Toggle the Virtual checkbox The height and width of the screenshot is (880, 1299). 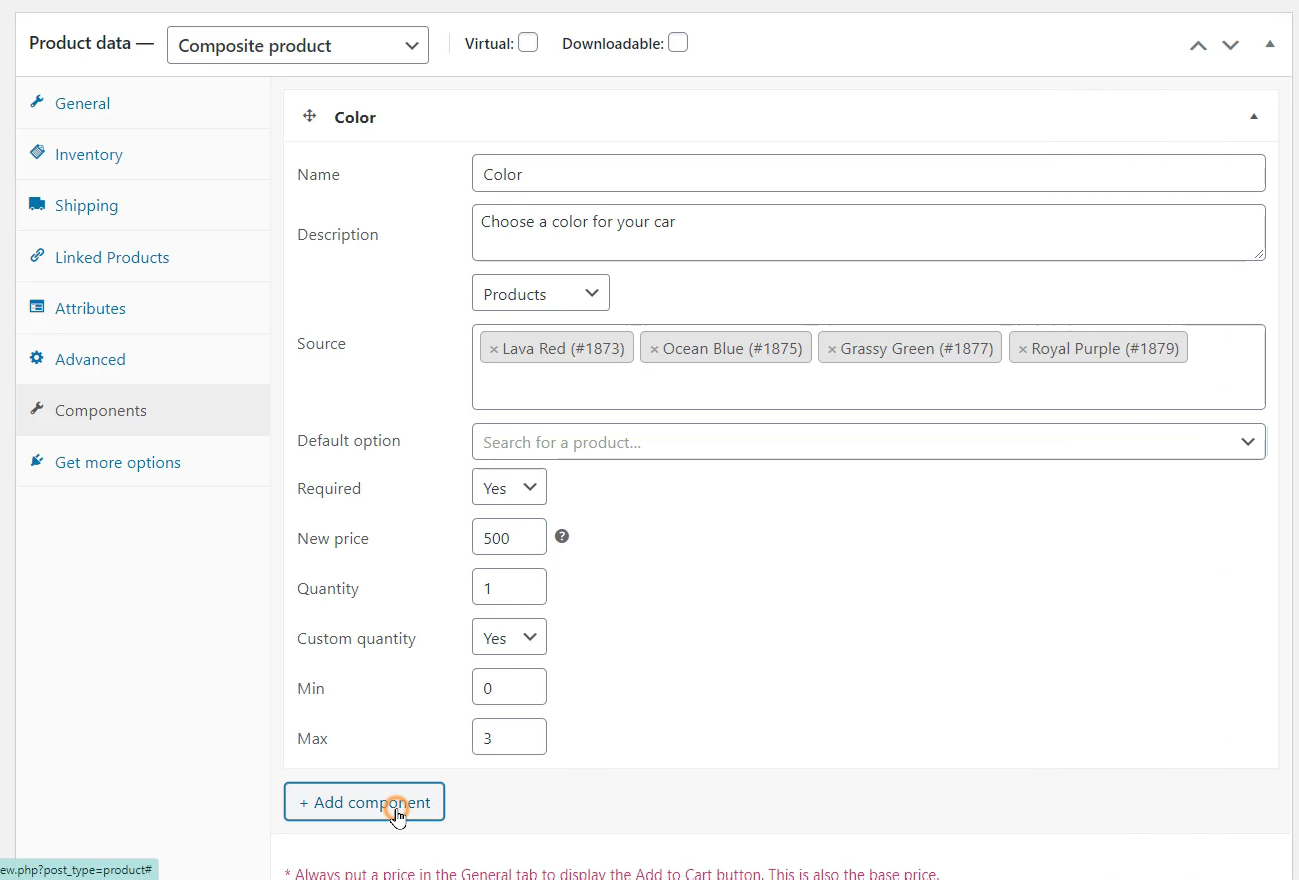point(528,42)
